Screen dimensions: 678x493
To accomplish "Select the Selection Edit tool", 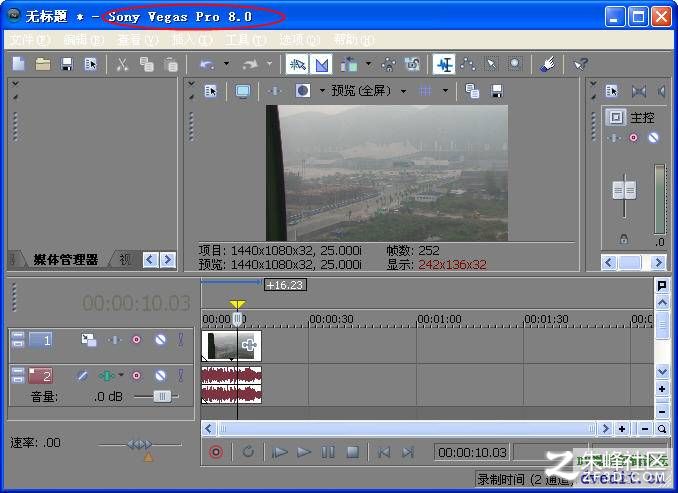I will coord(491,64).
